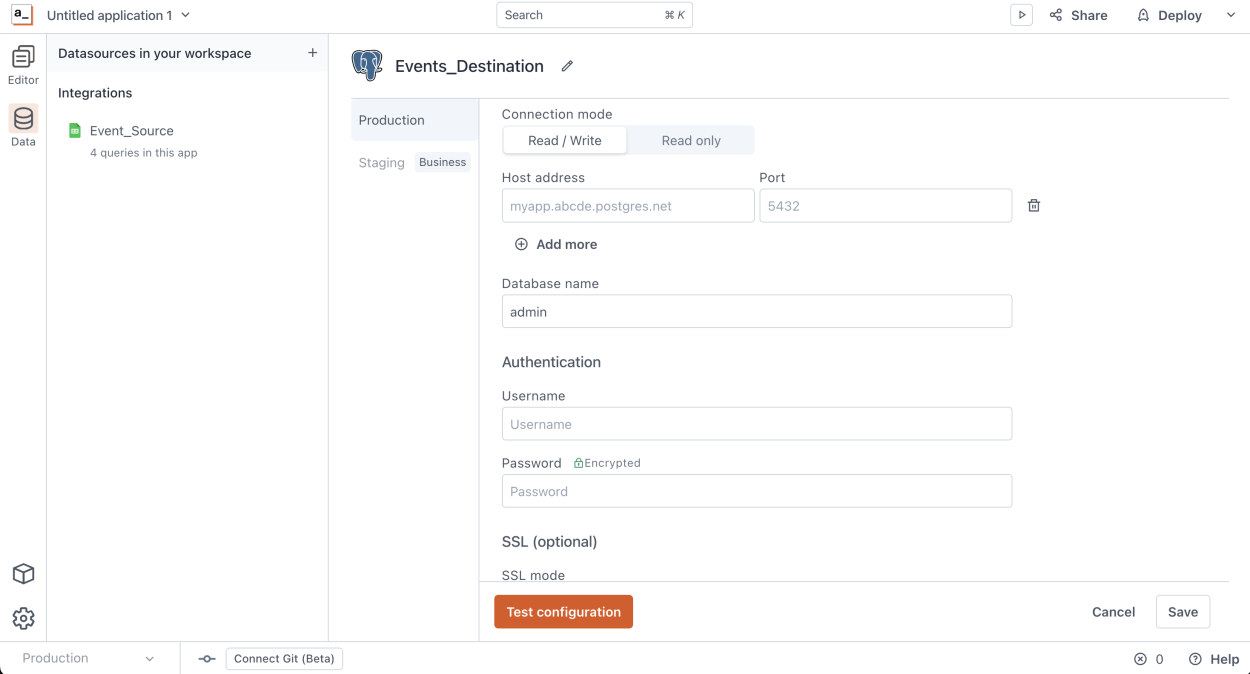Expand the Deploy options chevron
The height and width of the screenshot is (674, 1250).
coord(1232,15)
